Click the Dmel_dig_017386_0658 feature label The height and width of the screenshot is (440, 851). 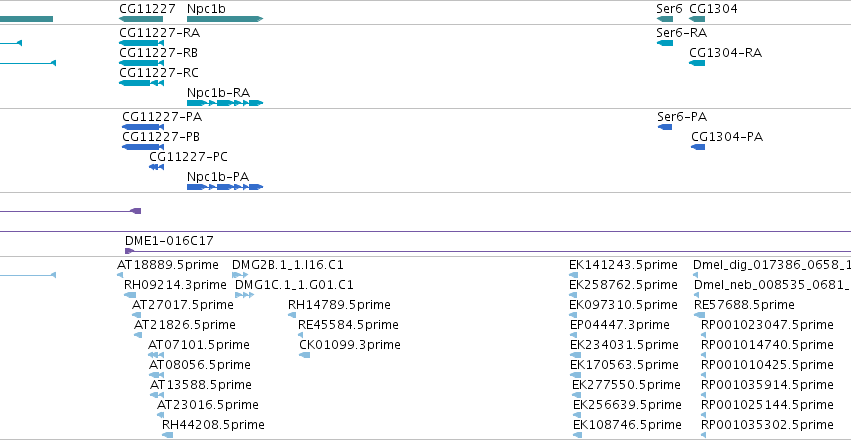(x=772, y=265)
